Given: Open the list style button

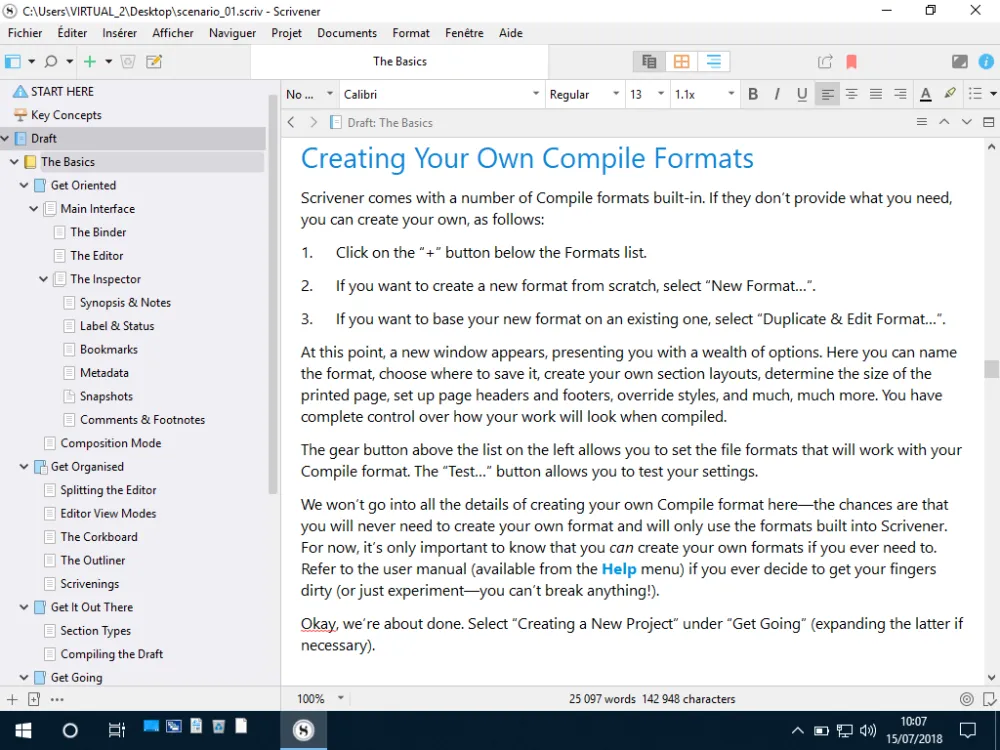Looking at the screenshot, I should 975,94.
